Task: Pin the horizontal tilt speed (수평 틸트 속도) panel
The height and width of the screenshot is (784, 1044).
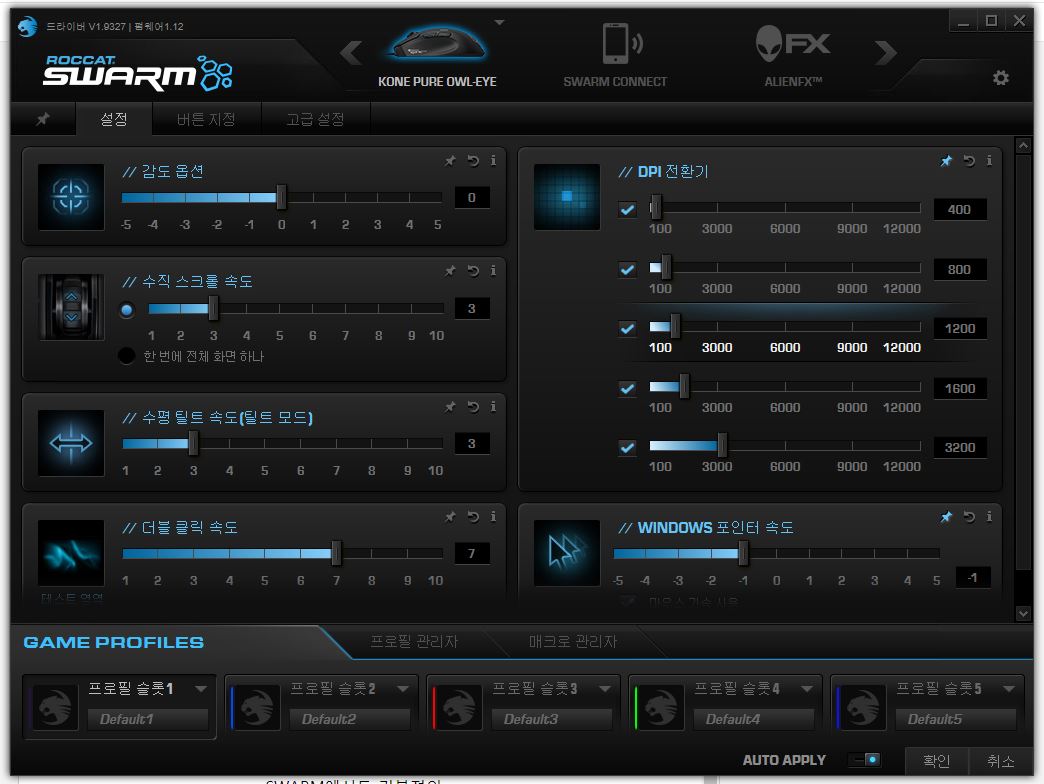Action: pyautogui.click(x=451, y=407)
